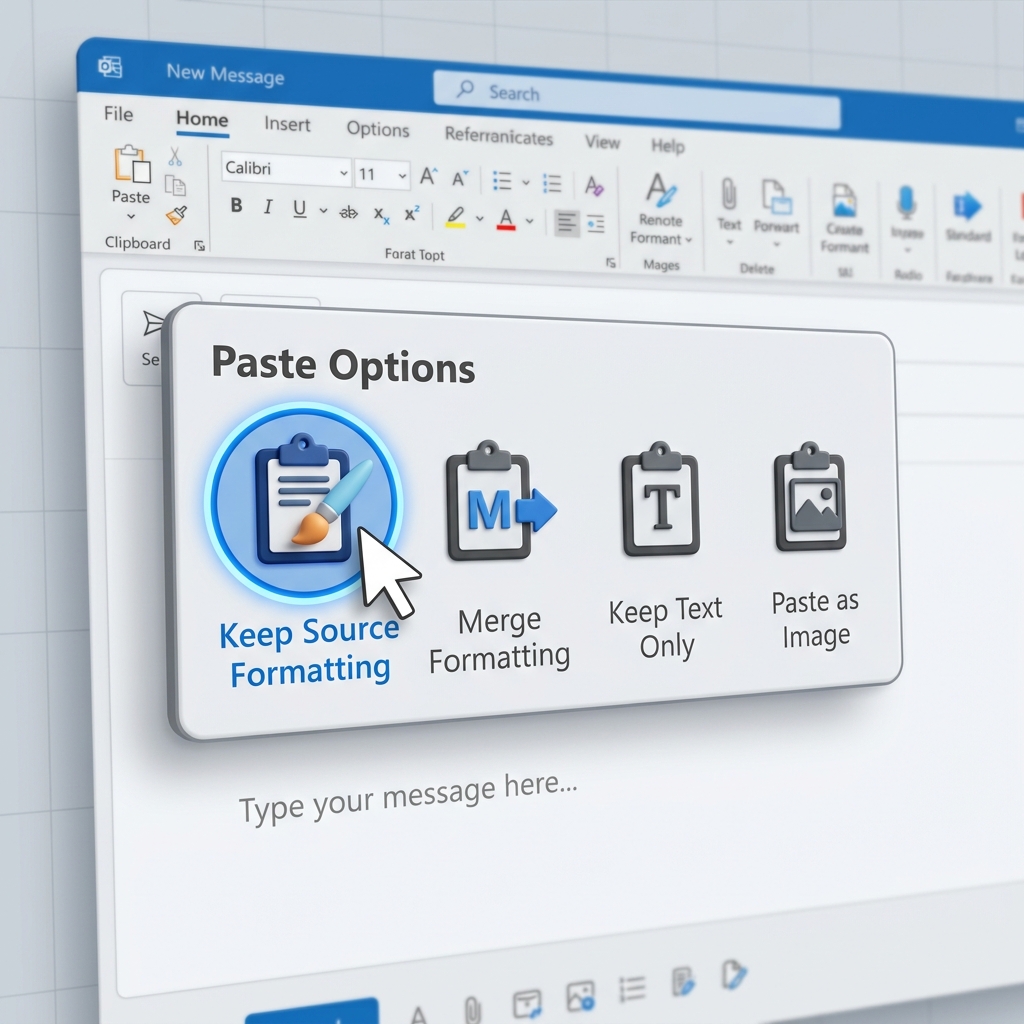Expand the Paste button dropdown arrow
1024x1024 pixels.
[130, 216]
